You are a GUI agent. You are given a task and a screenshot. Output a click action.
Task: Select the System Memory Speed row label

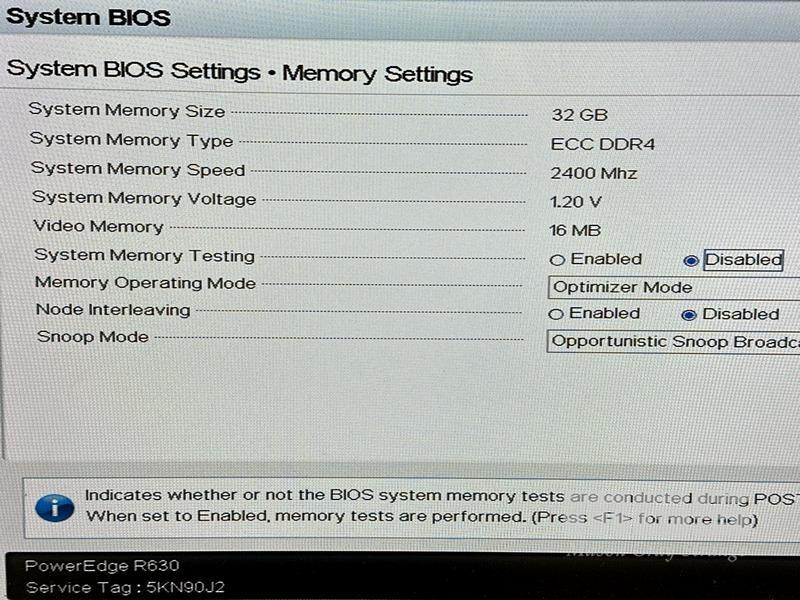coord(137,169)
